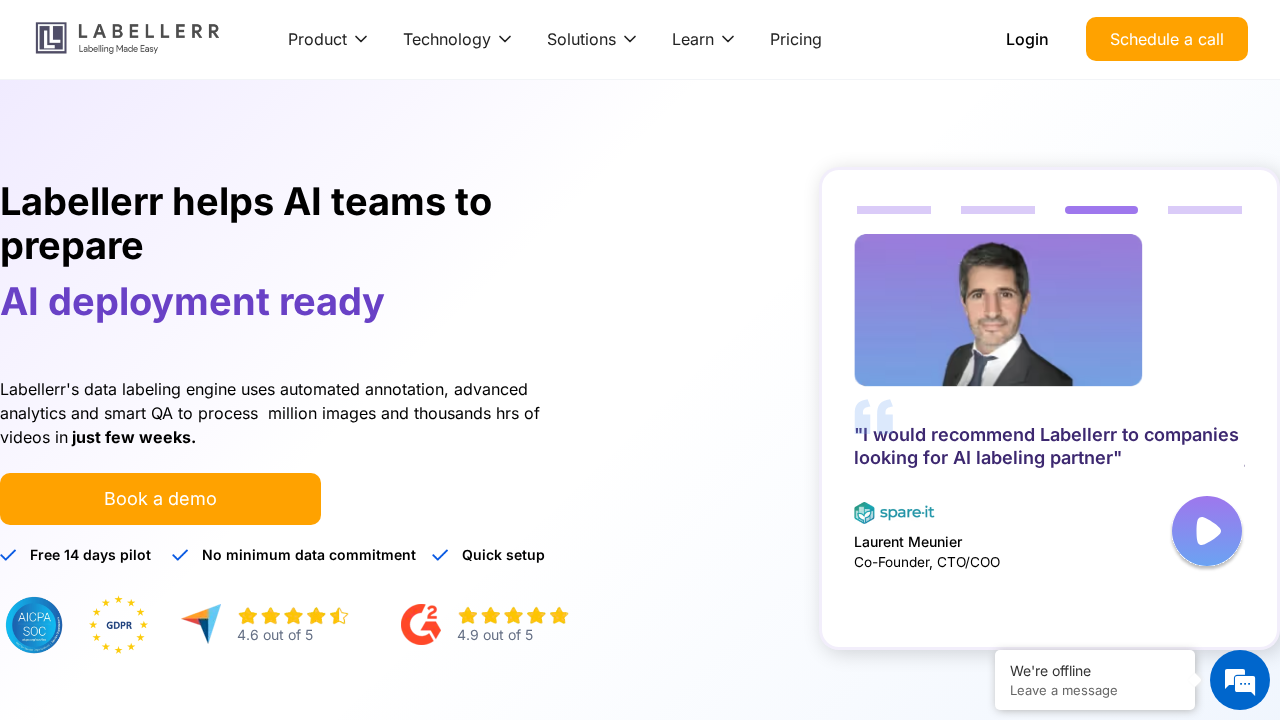Screen dimensions: 1280x720
Task: Go to the Pricing page
Action: [x=796, y=39]
